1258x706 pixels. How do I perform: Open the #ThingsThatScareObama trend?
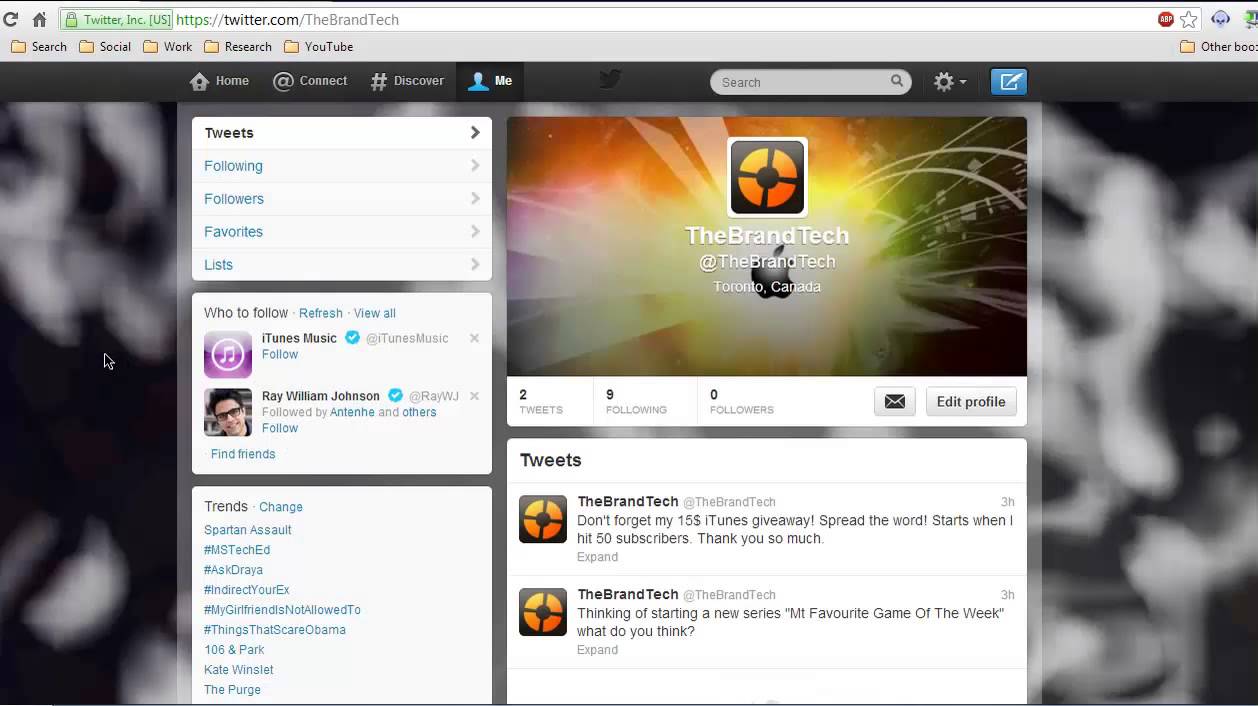[275, 630]
